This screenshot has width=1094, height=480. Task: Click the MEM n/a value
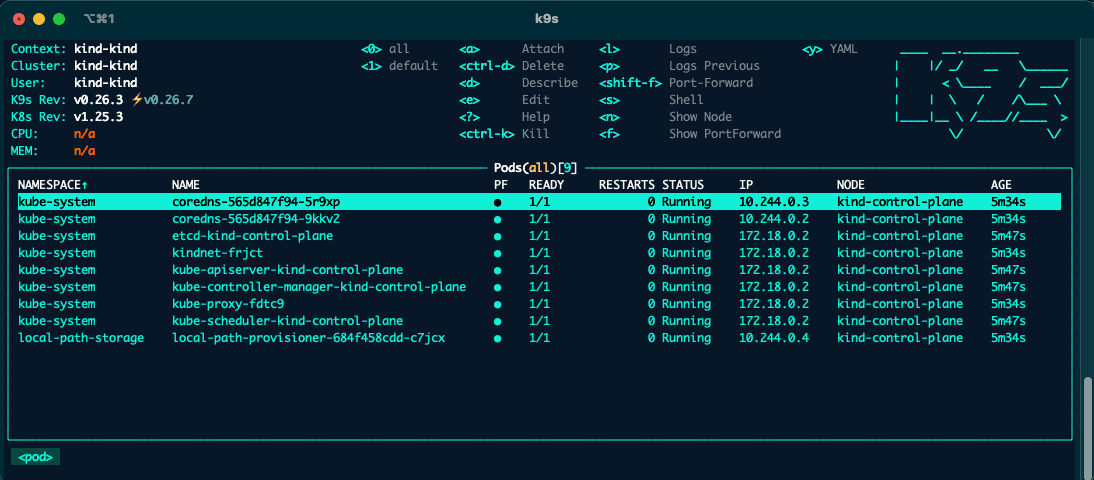(84, 151)
